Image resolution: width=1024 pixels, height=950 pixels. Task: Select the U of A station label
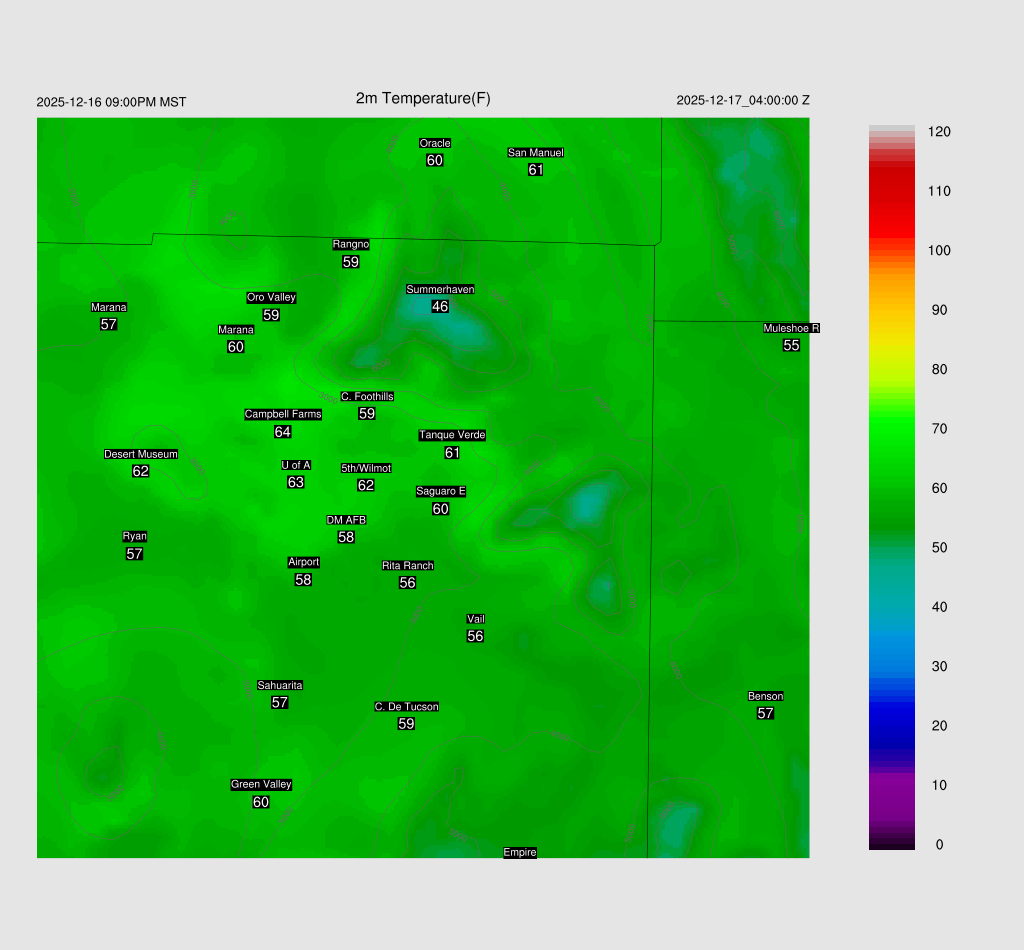coord(295,465)
